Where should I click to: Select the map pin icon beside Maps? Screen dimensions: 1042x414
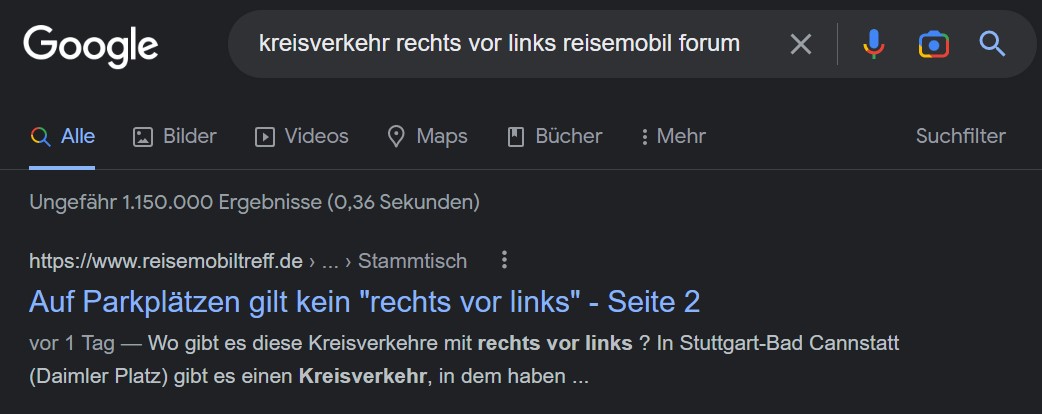coord(396,137)
